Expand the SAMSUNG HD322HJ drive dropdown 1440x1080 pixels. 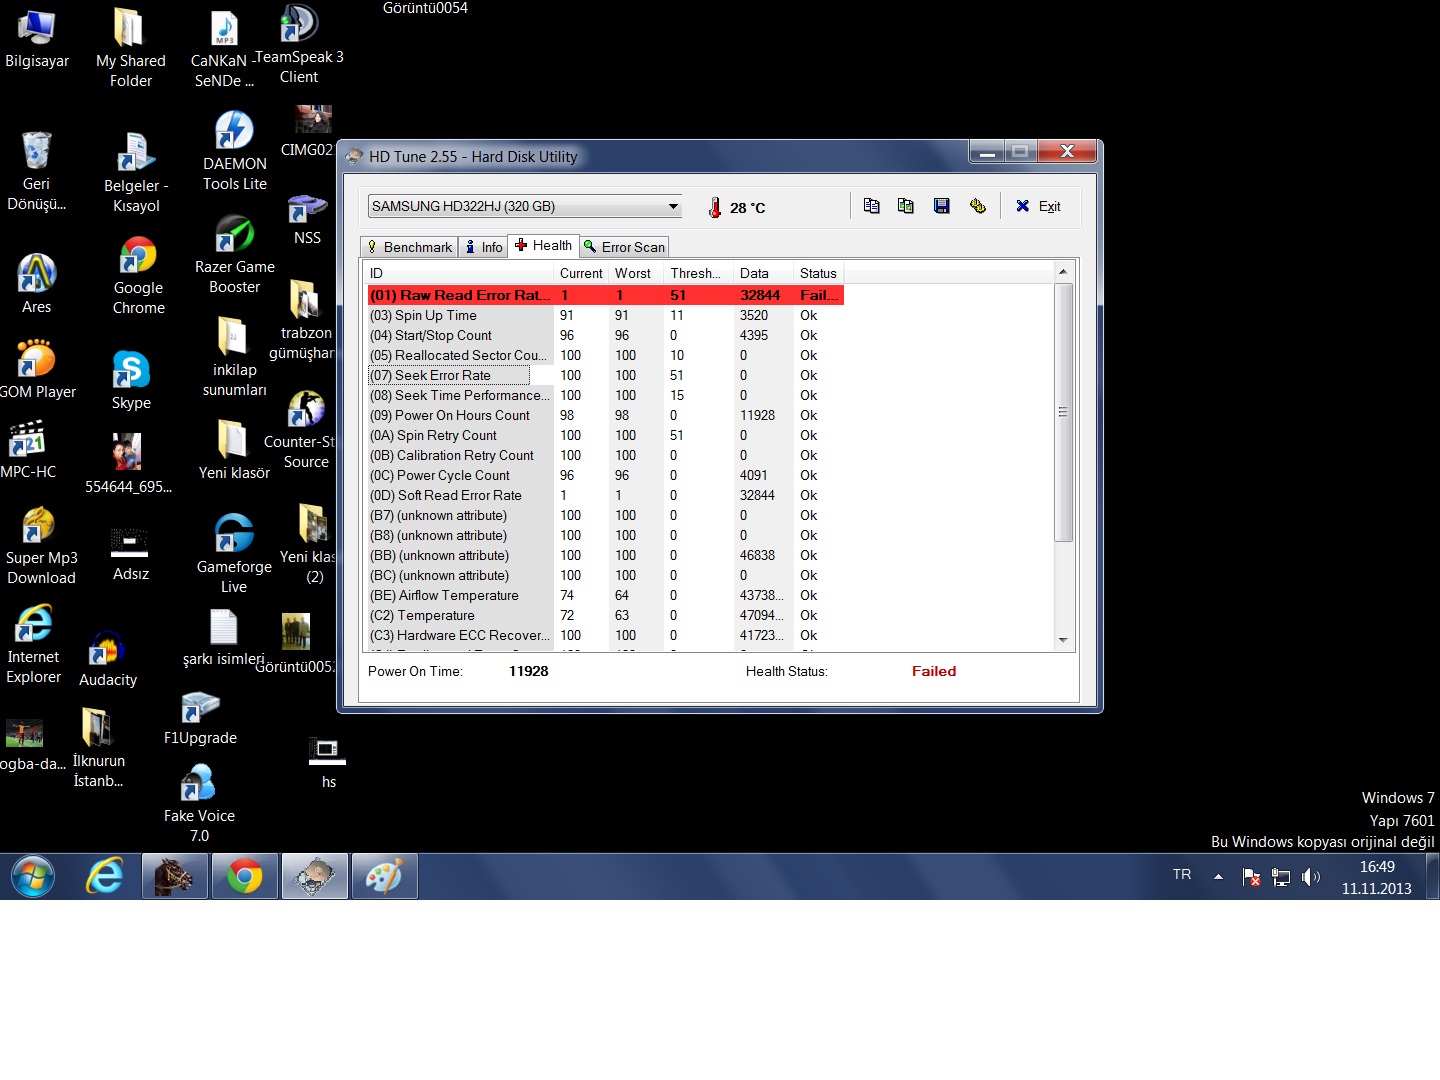[x=673, y=207]
